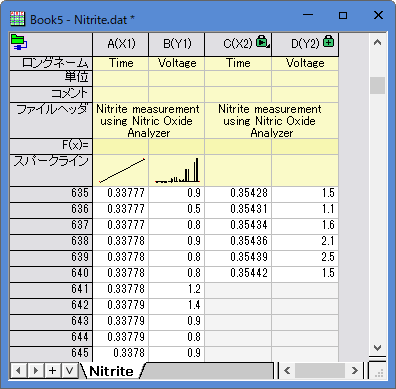
Task: Select row header 635
Action: [x=51, y=193]
